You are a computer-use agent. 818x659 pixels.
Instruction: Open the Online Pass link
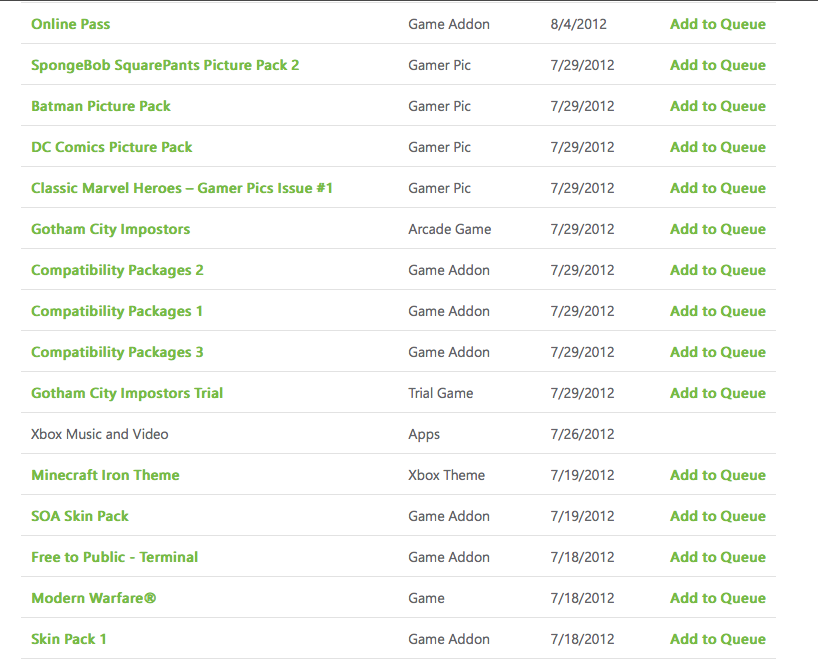pyautogui.click(x=71, y=24)
